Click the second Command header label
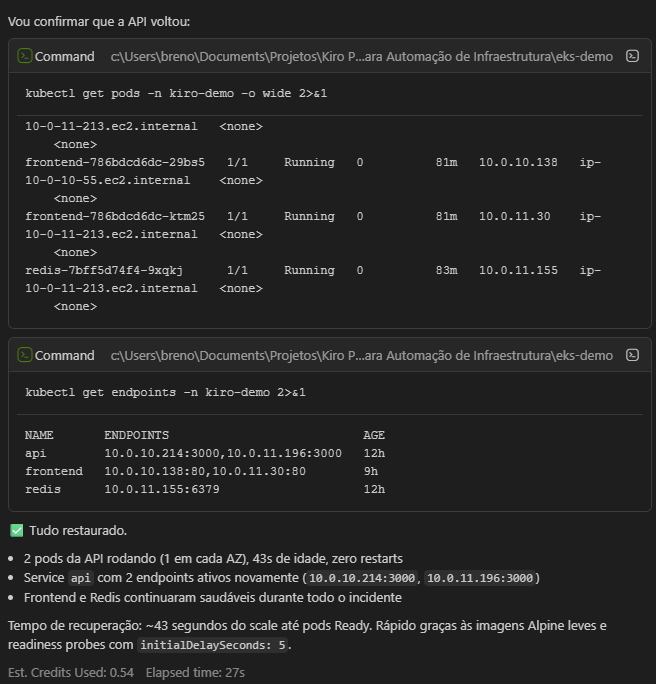Screen dimensions: 656x684 64,355
